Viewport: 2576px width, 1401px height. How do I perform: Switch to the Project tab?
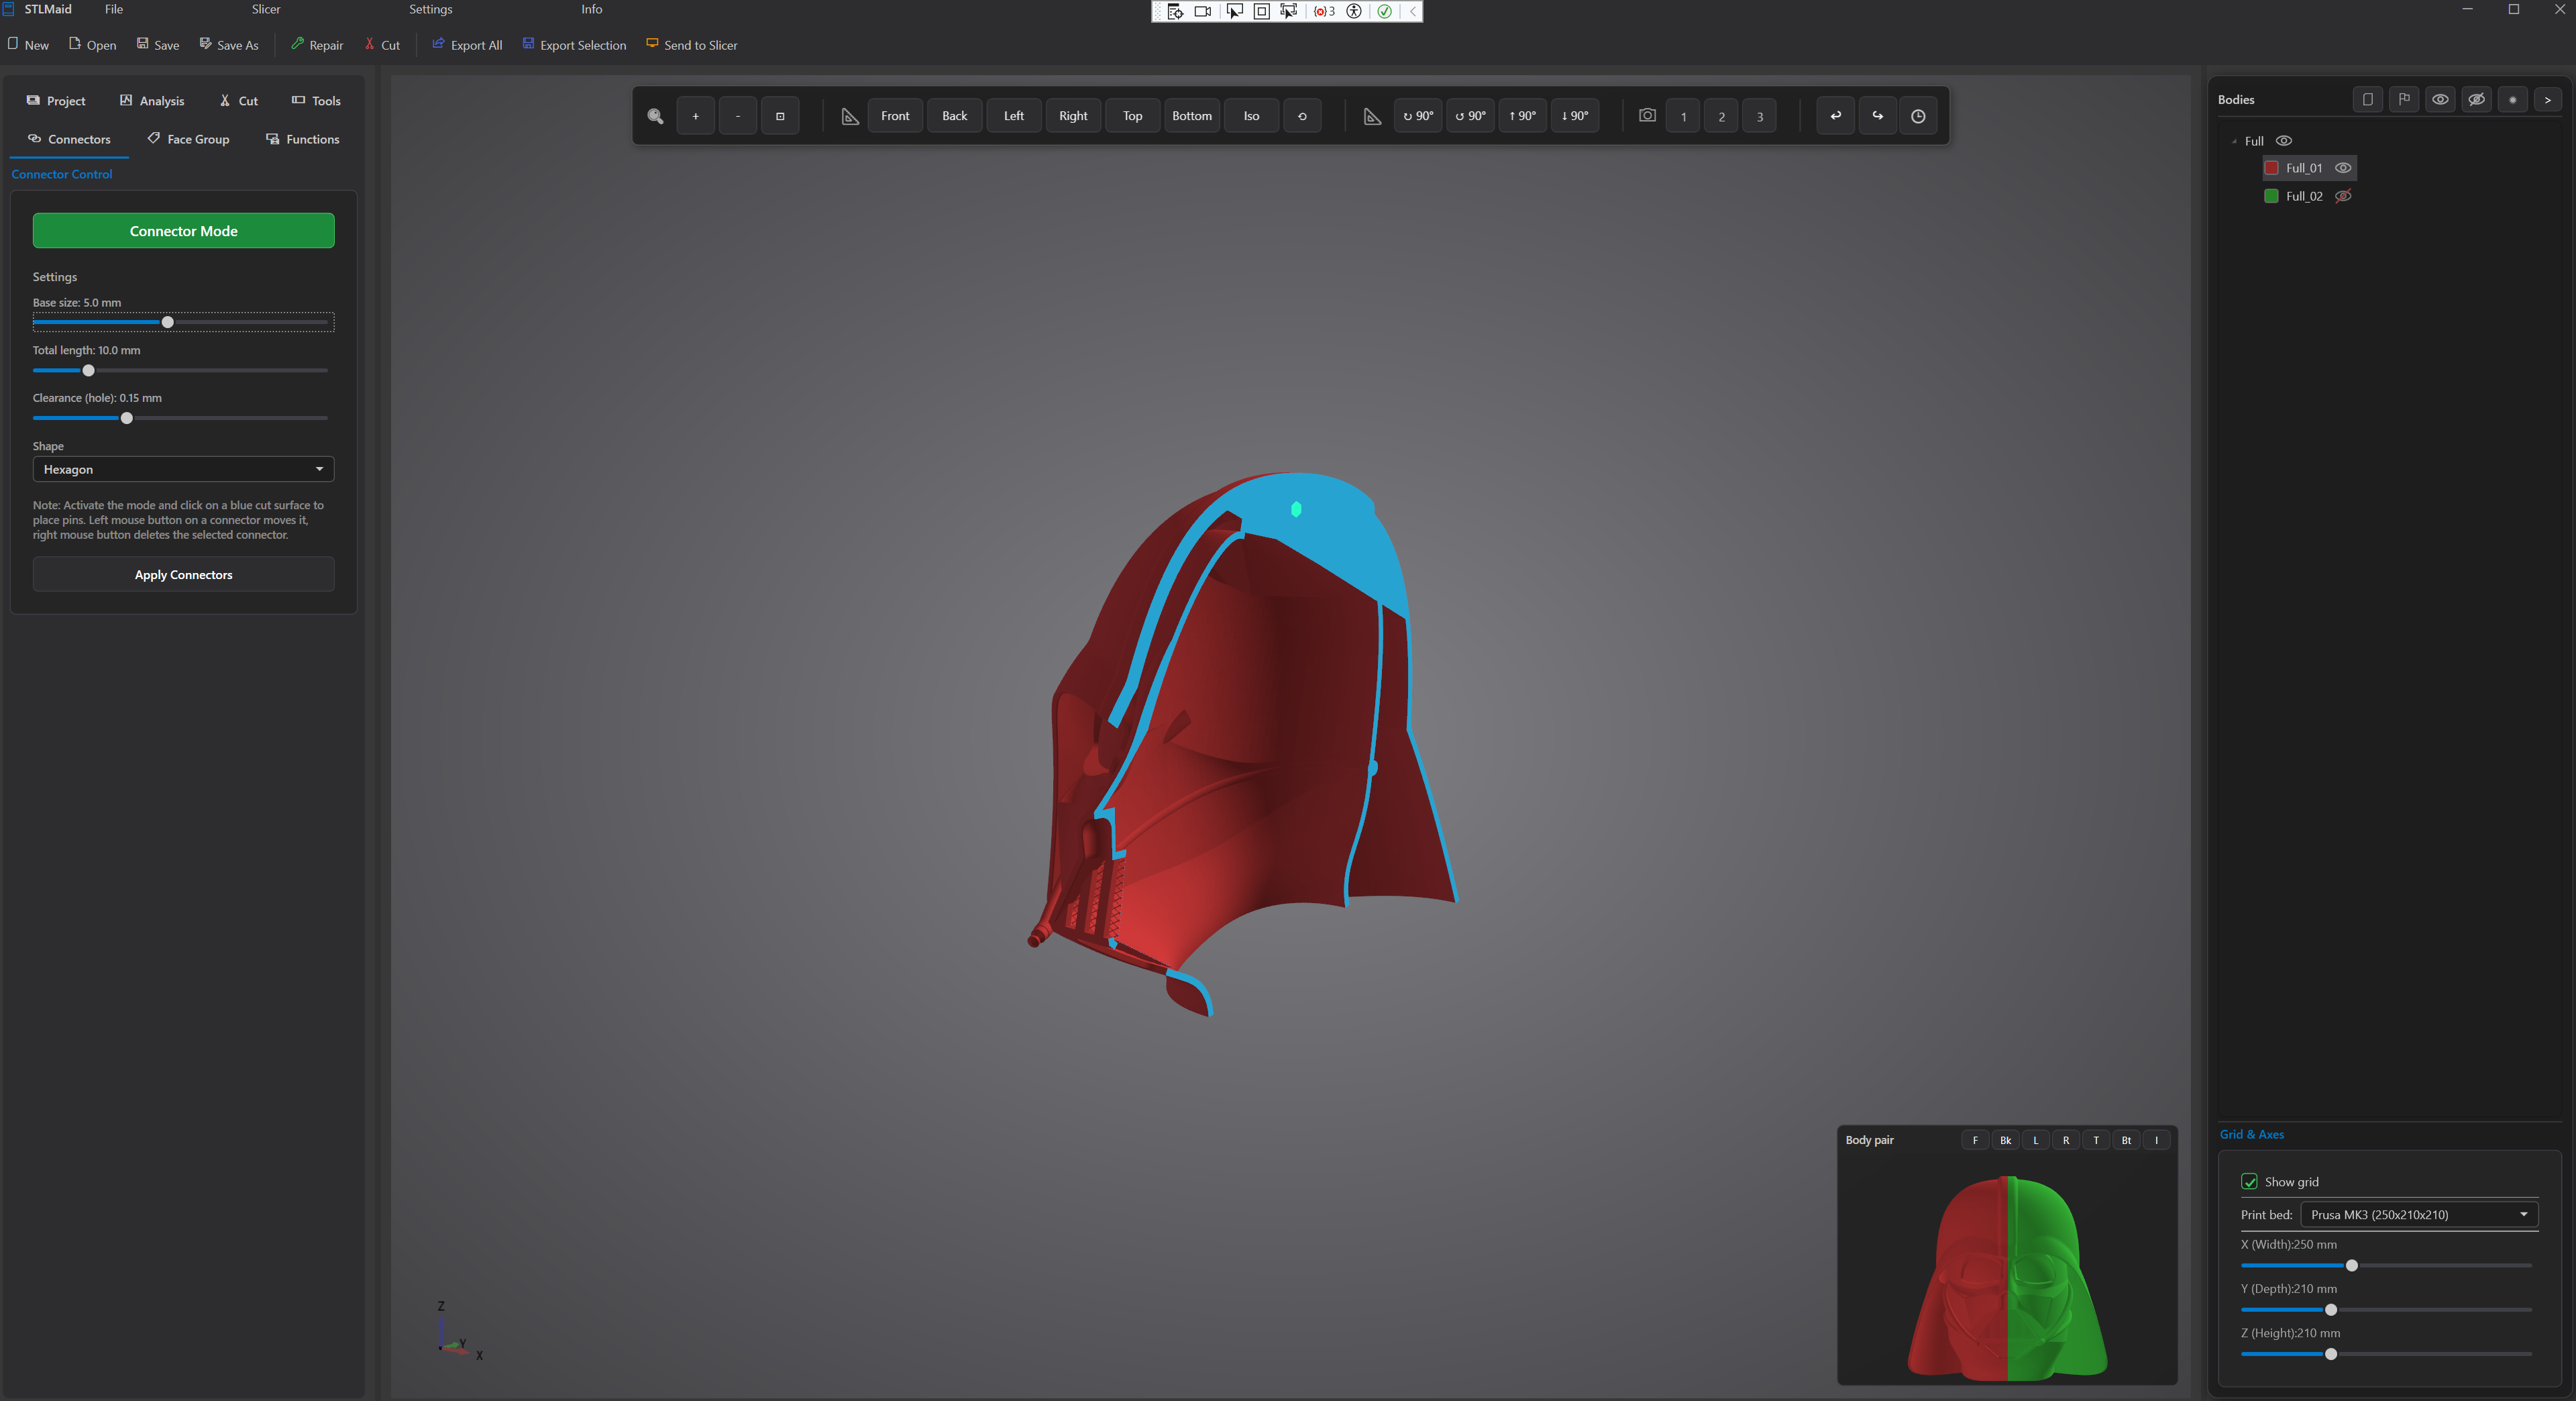pyautogui.click(x=56, y=101)
